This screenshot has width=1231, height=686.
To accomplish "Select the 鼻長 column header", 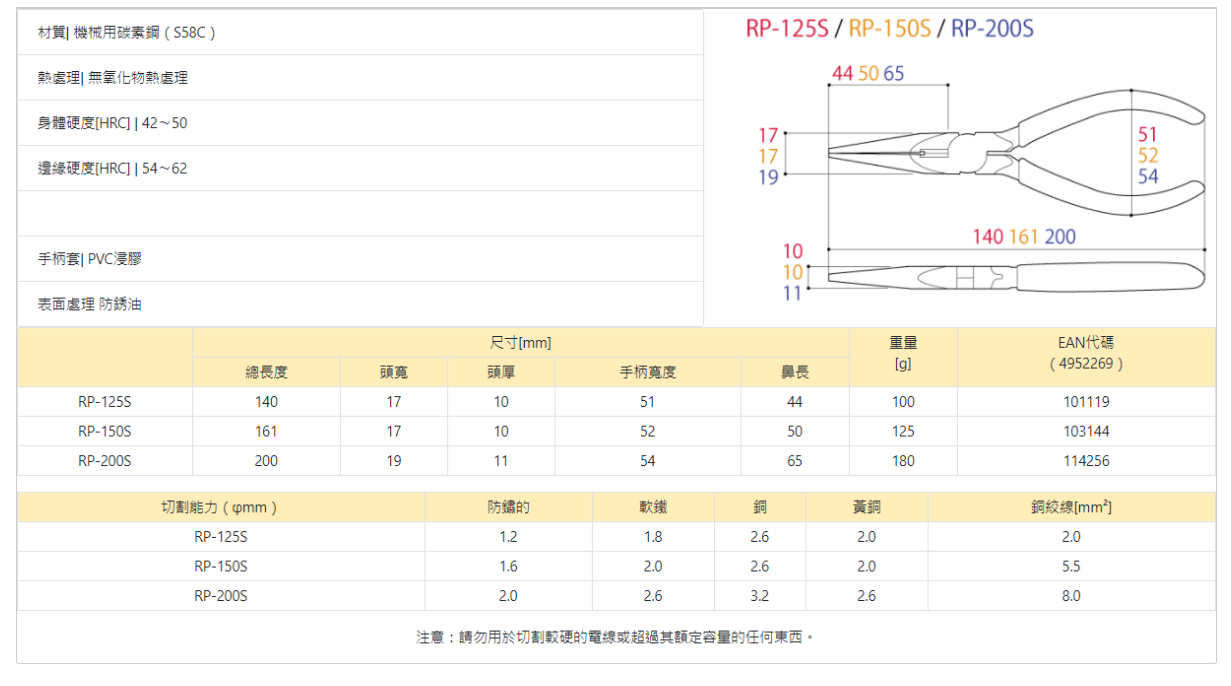I will coord(794,372).
